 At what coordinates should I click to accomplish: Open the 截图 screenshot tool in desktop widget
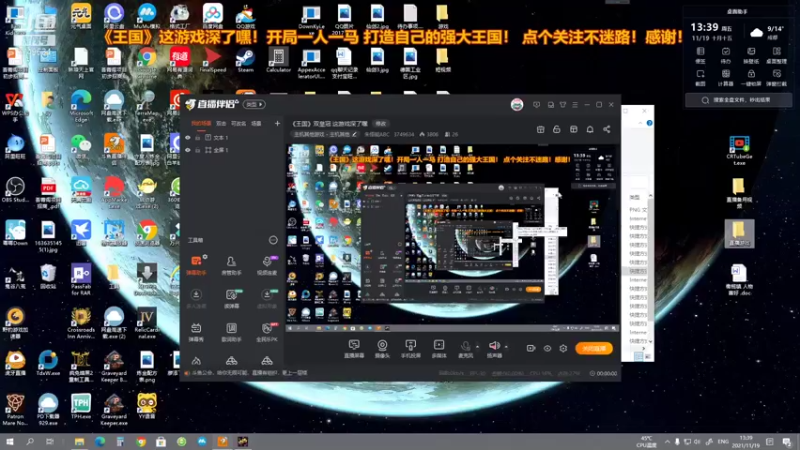[701, 77]
